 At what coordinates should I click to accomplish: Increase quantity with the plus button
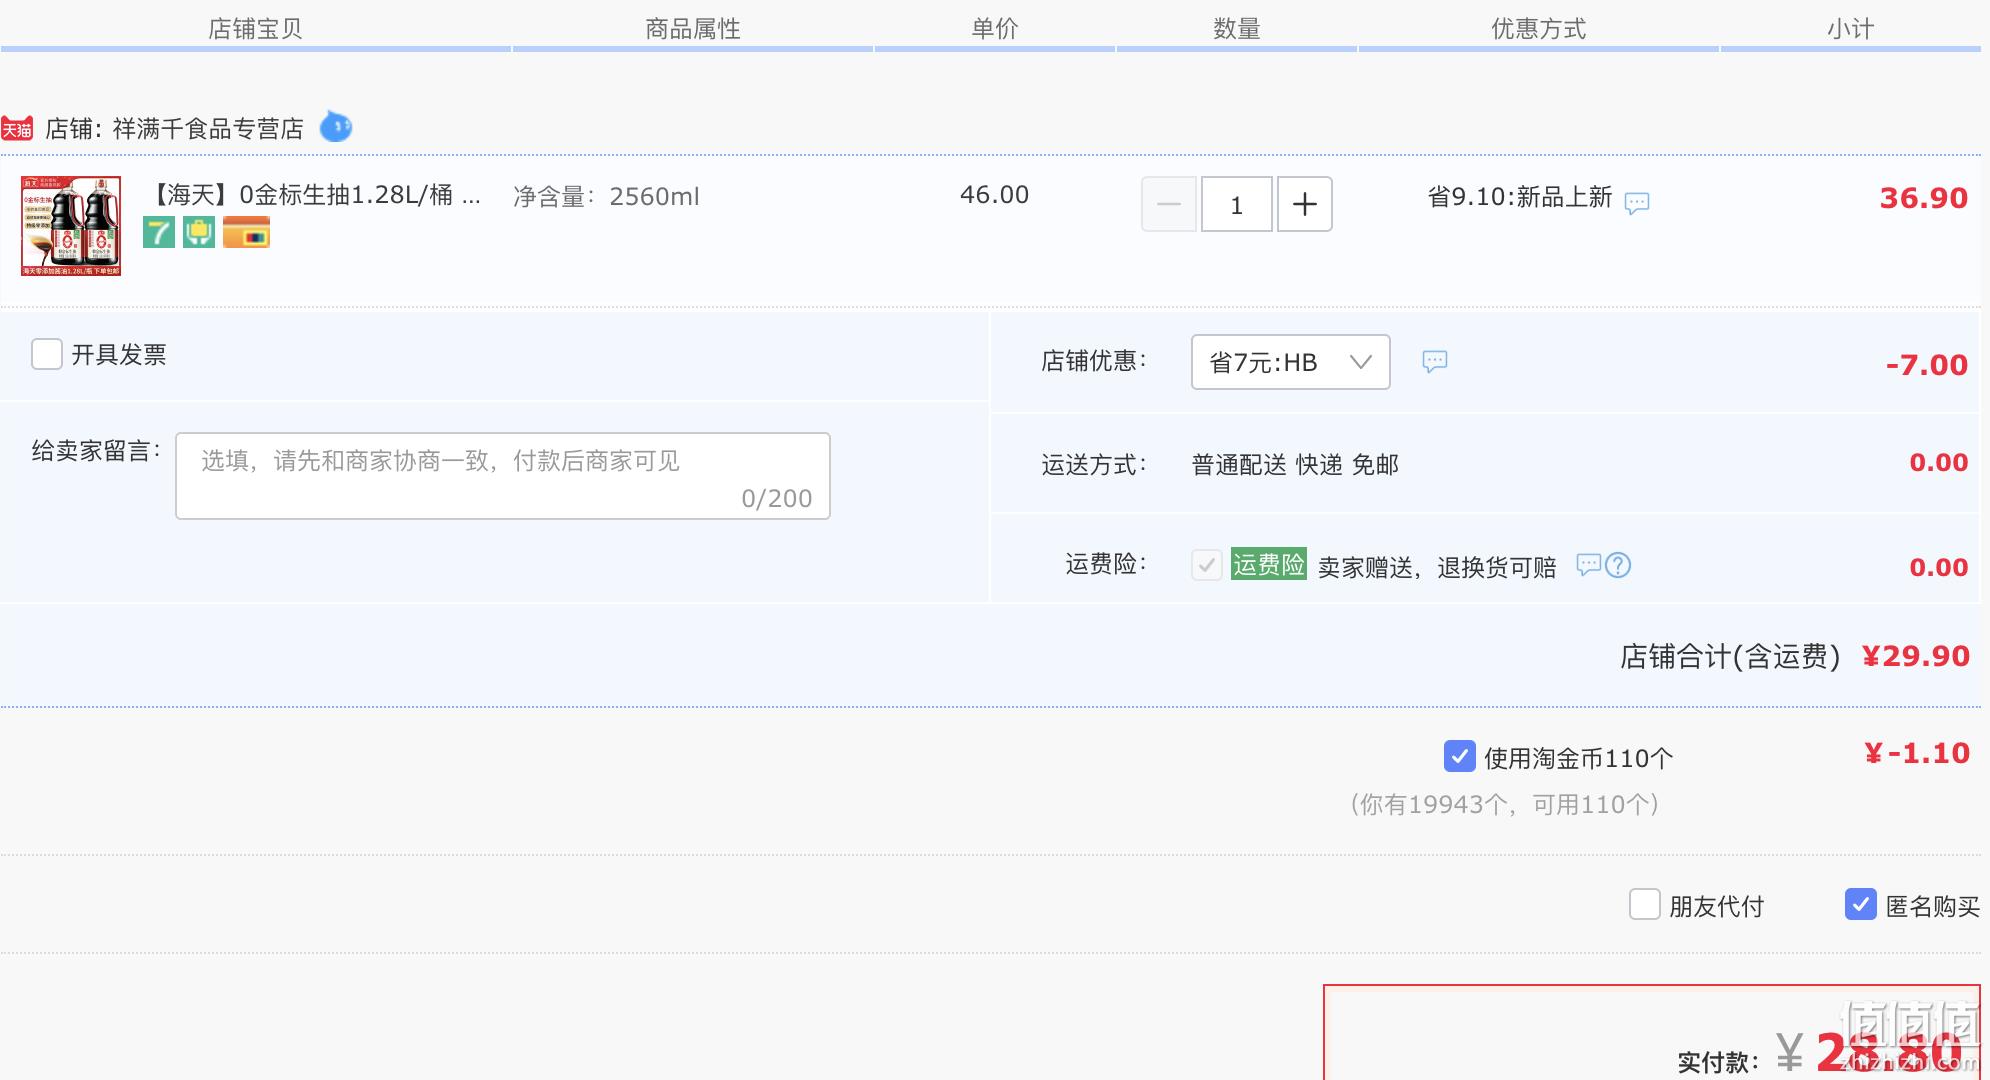coord(1305,204)
